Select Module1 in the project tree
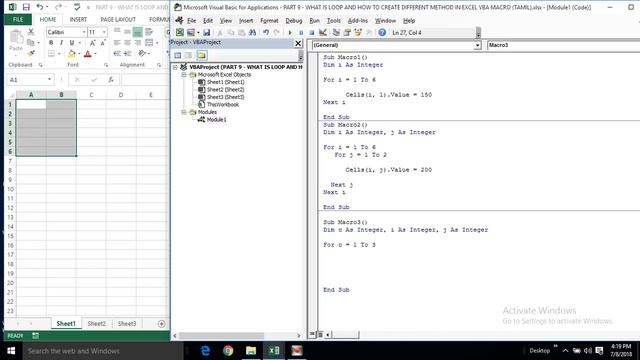The height and width of the screenshot is (360, 640). [216, 120]
